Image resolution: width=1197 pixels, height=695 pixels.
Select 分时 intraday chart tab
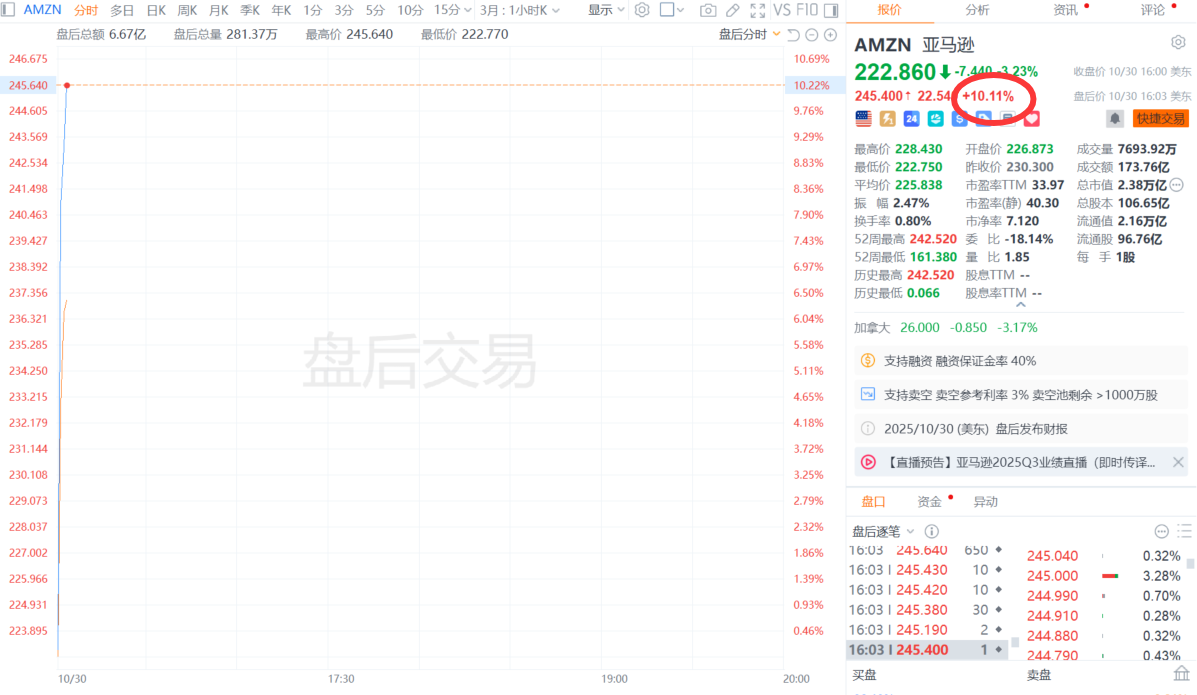coord(86,10)
